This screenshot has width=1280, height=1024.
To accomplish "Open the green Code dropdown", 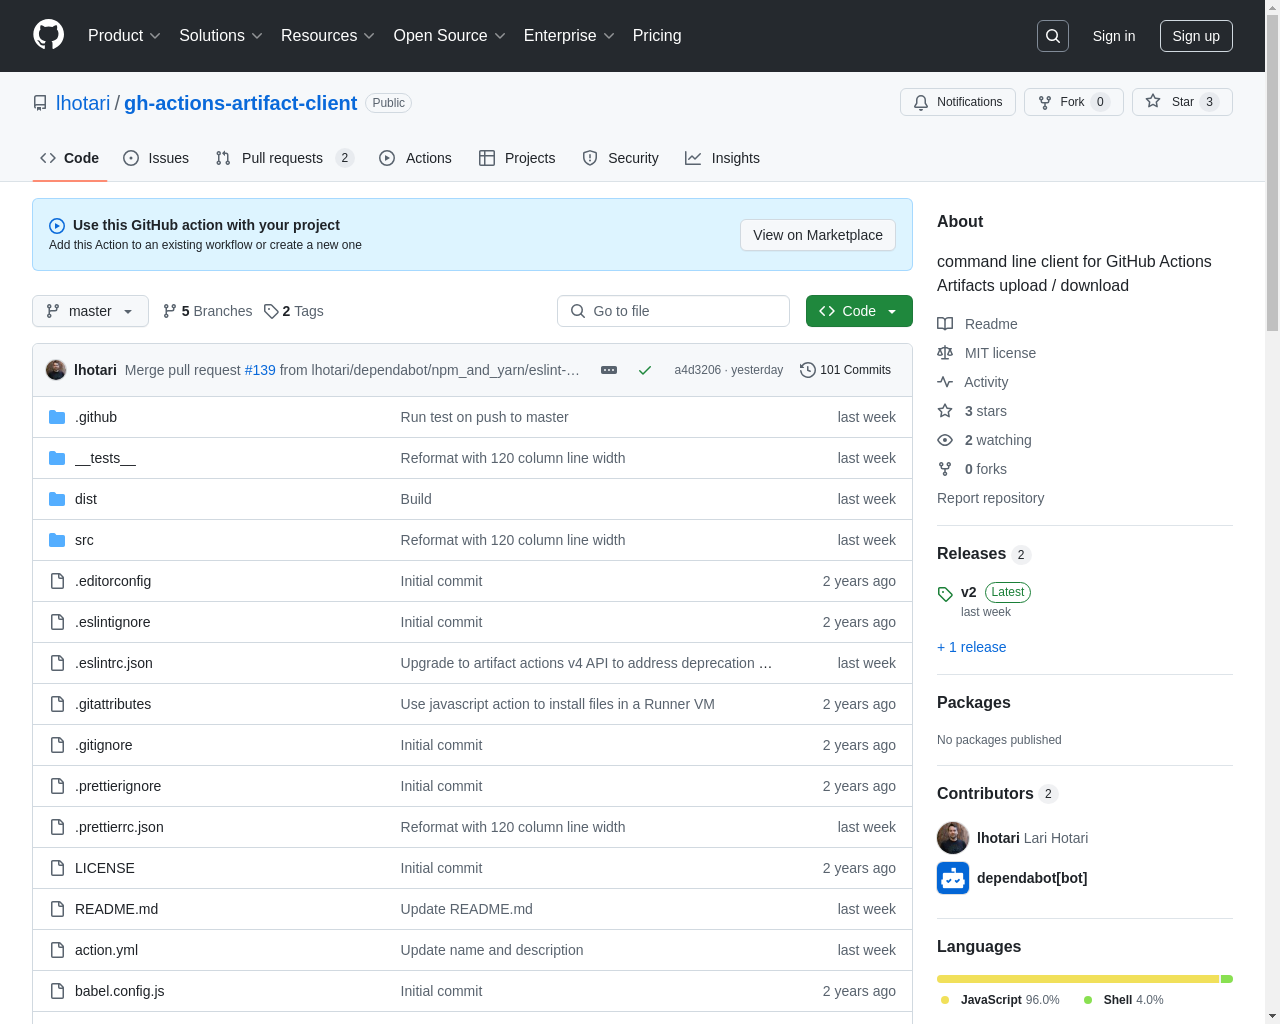I will click(x=859, y=311).
